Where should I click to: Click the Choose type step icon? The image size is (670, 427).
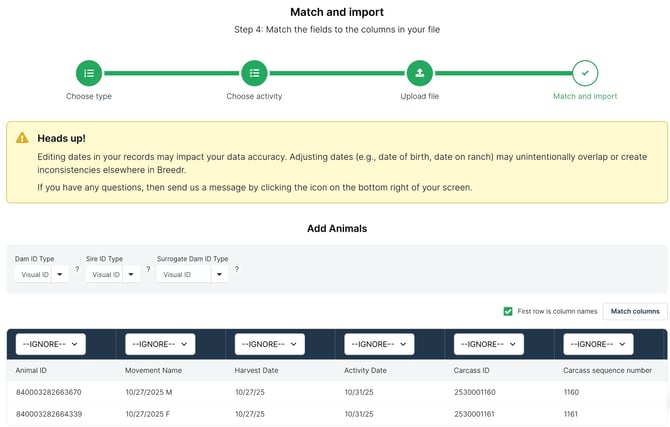[x=89, y=73]
